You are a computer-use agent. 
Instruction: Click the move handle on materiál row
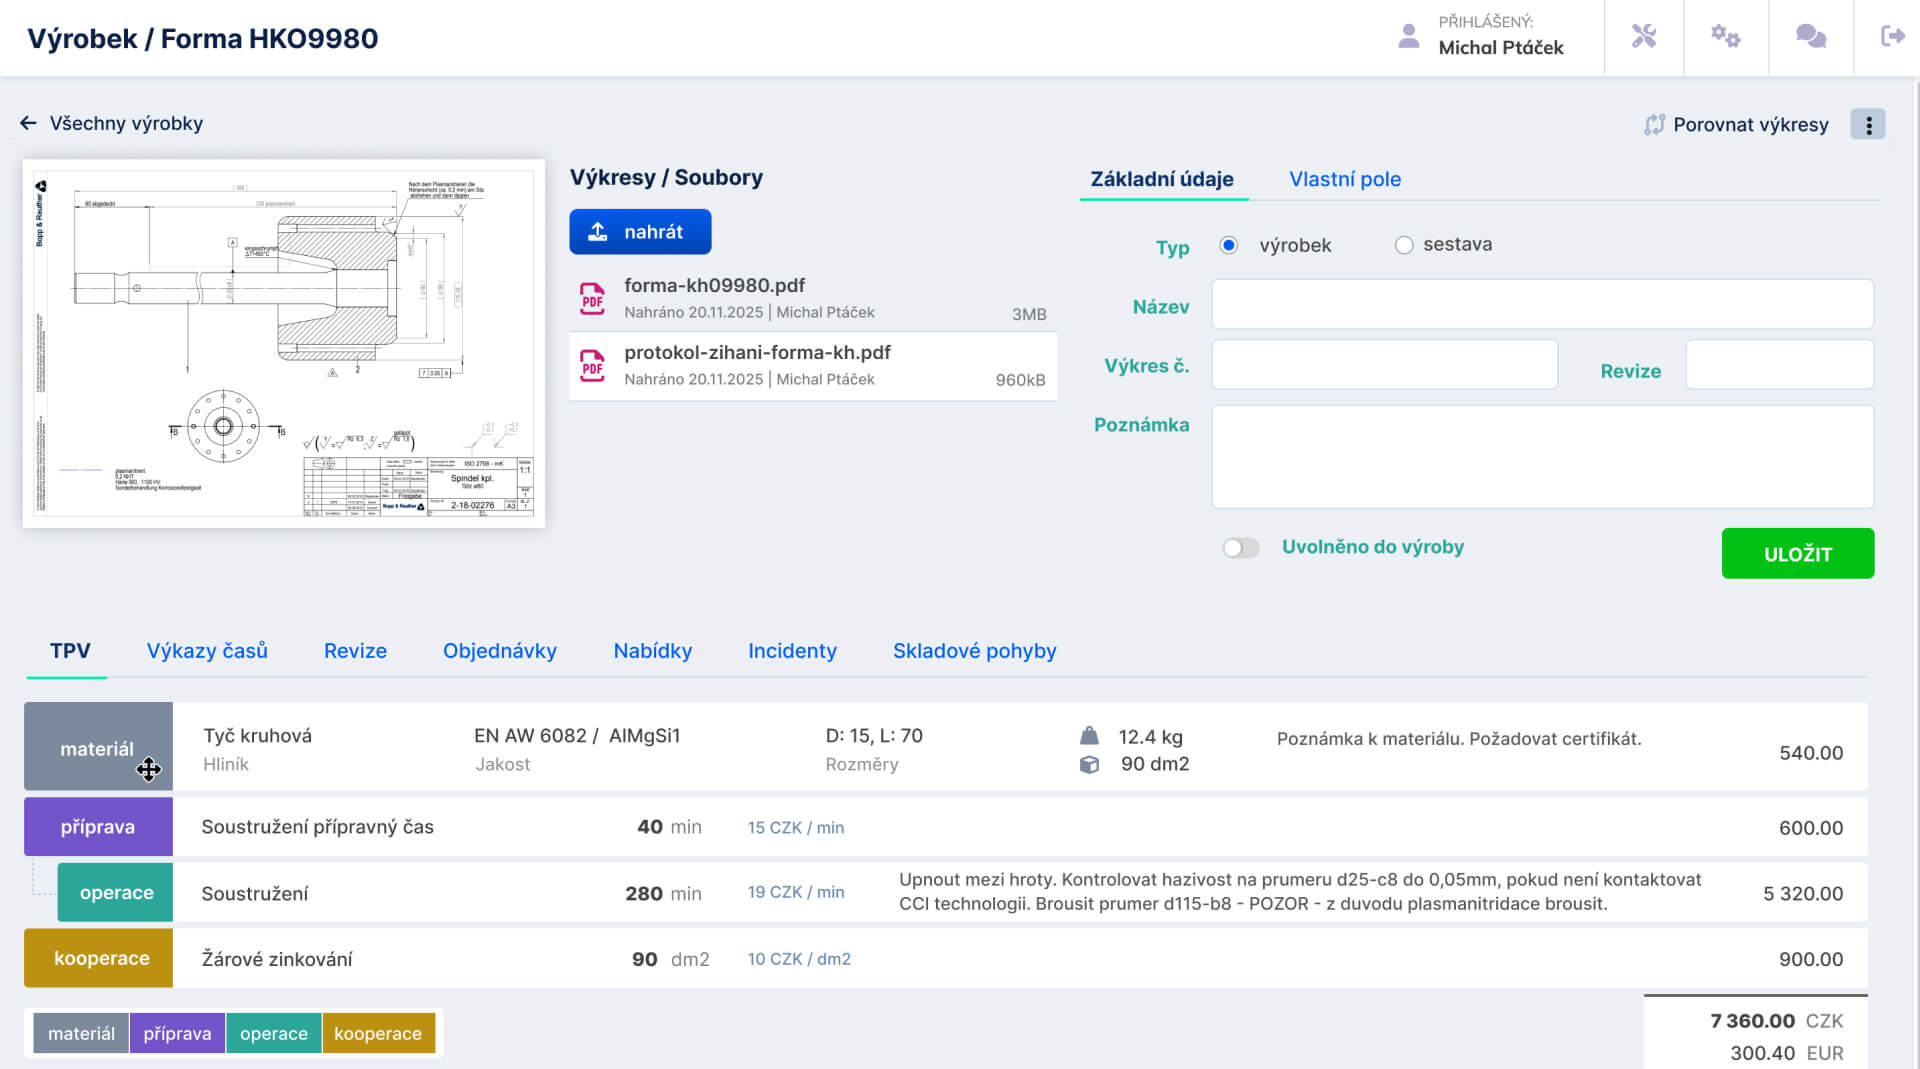(148, 769)
